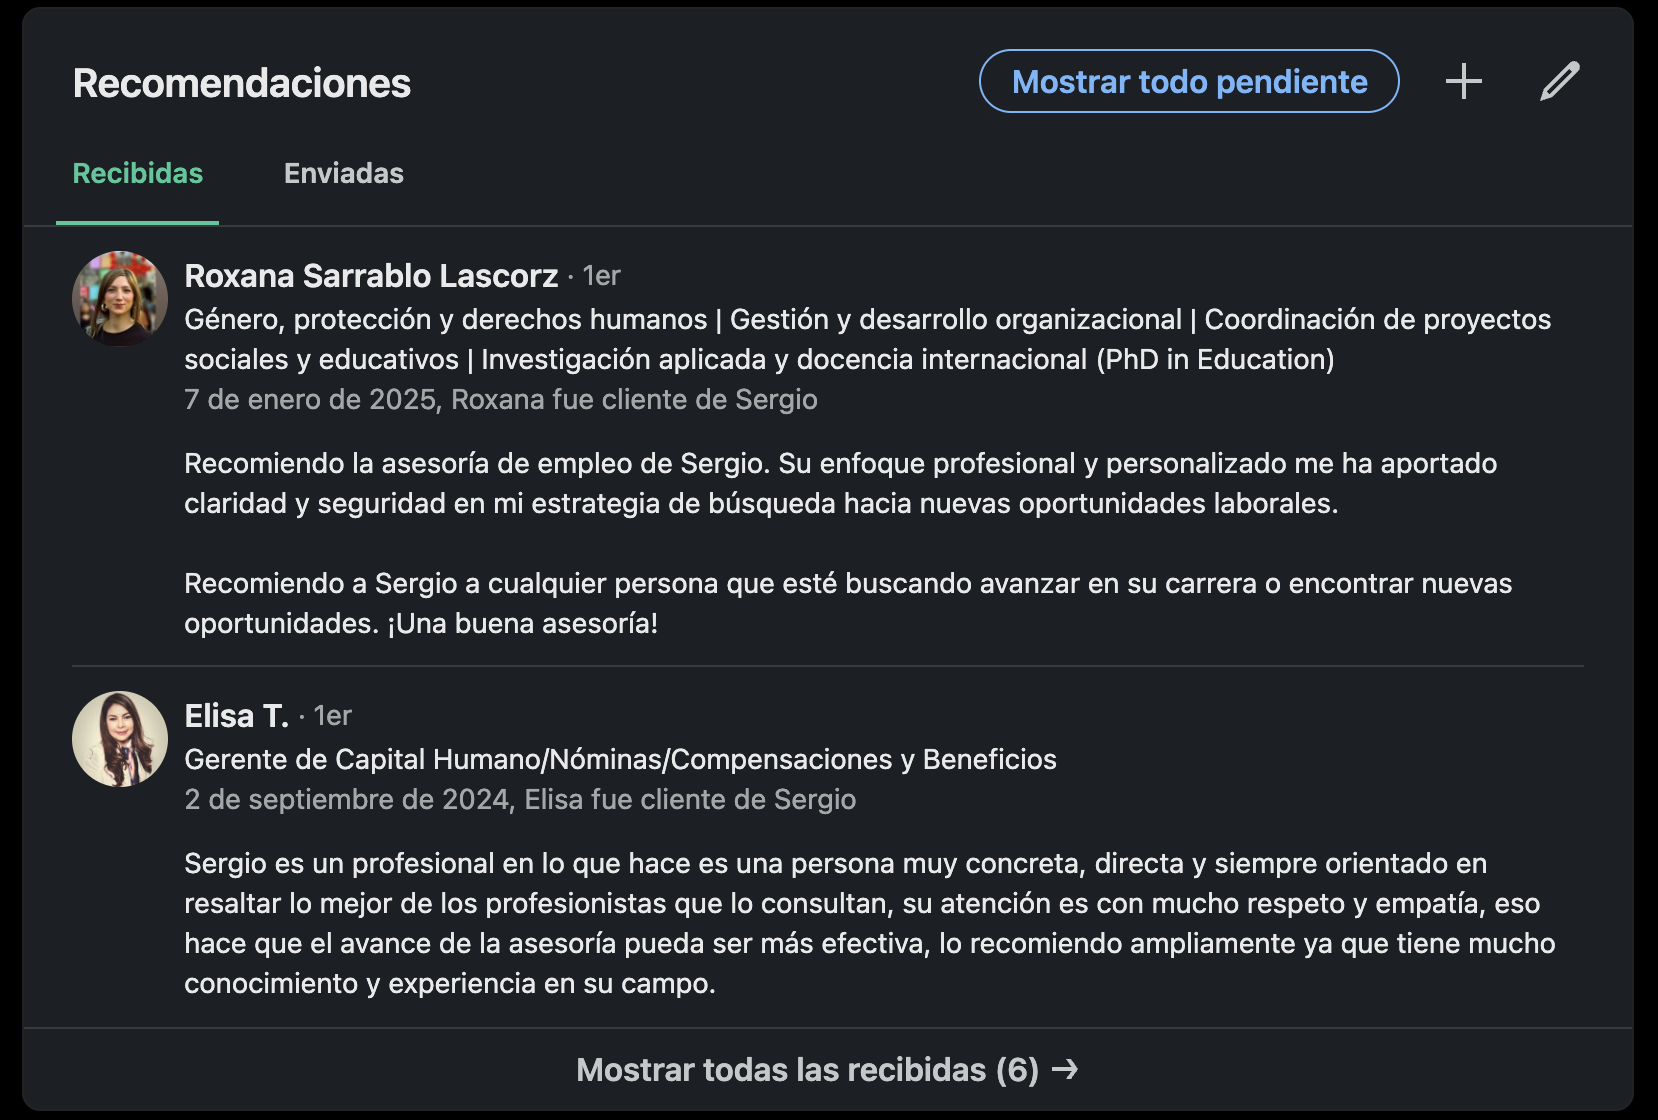Click Roxana's headline about Género and derechos humanos
Viewport: 1658px width, 1120px height.
(x=867, y=339)
